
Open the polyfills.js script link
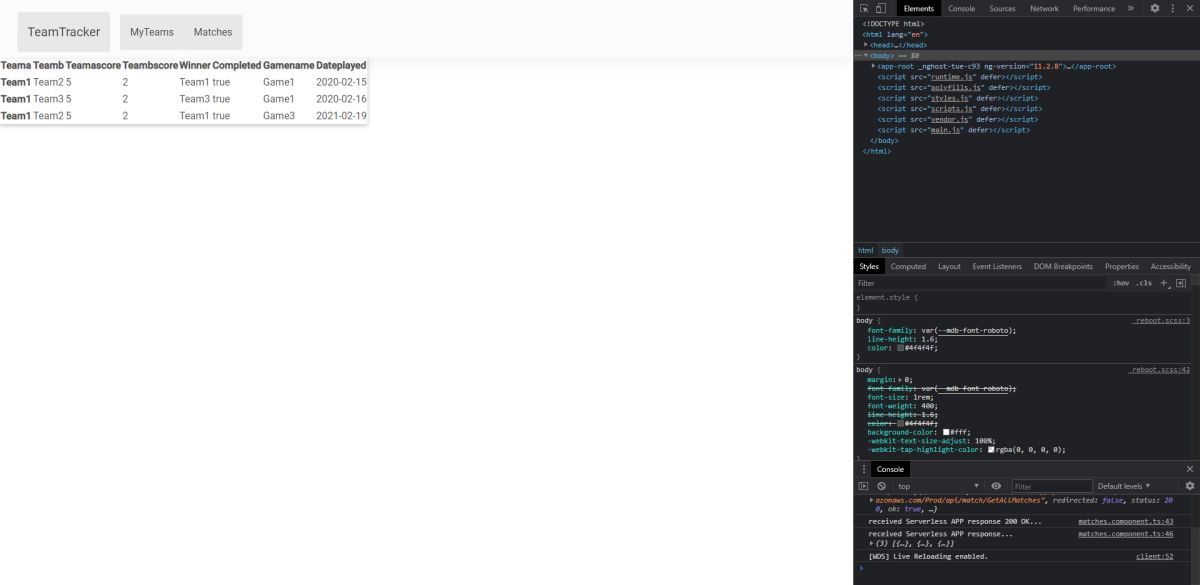click(x=956, y=87)
